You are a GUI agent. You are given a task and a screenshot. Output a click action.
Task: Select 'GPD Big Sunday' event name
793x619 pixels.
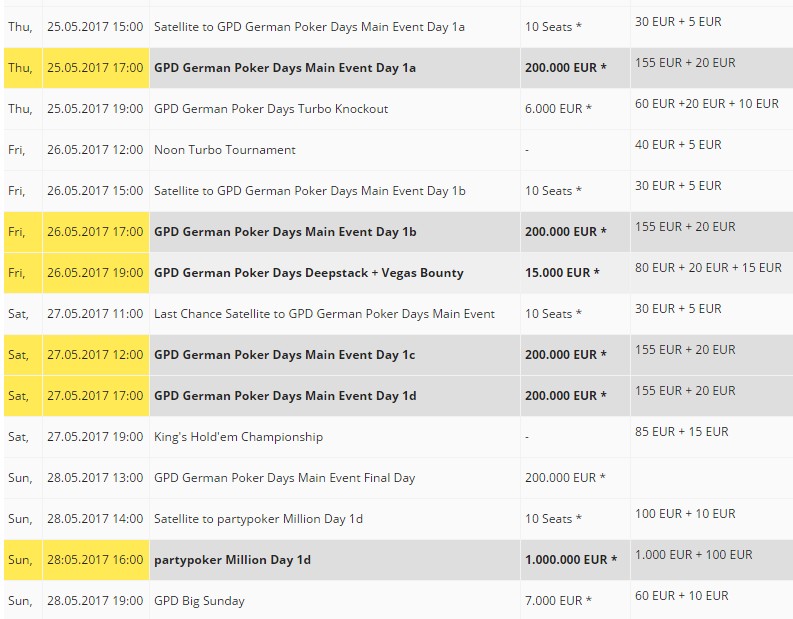(x=199, y=601)
